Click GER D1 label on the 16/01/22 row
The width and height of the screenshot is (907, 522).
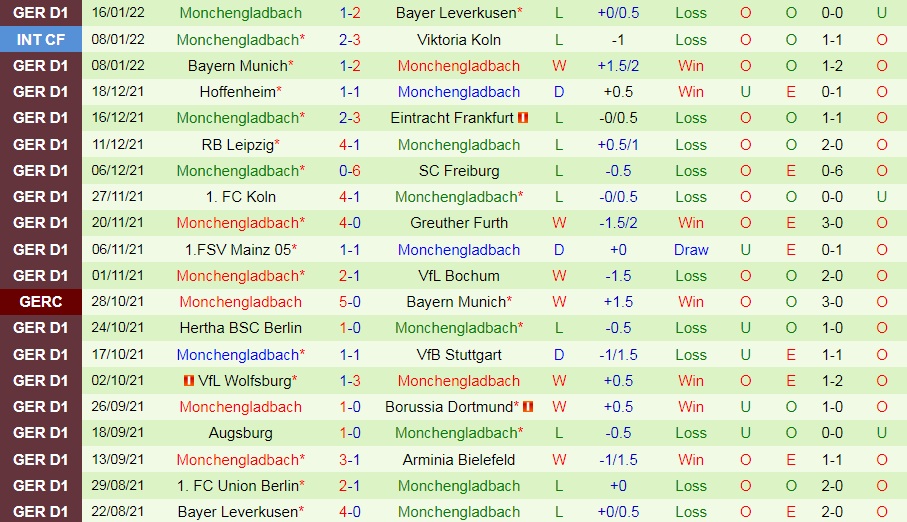[40, 13]
